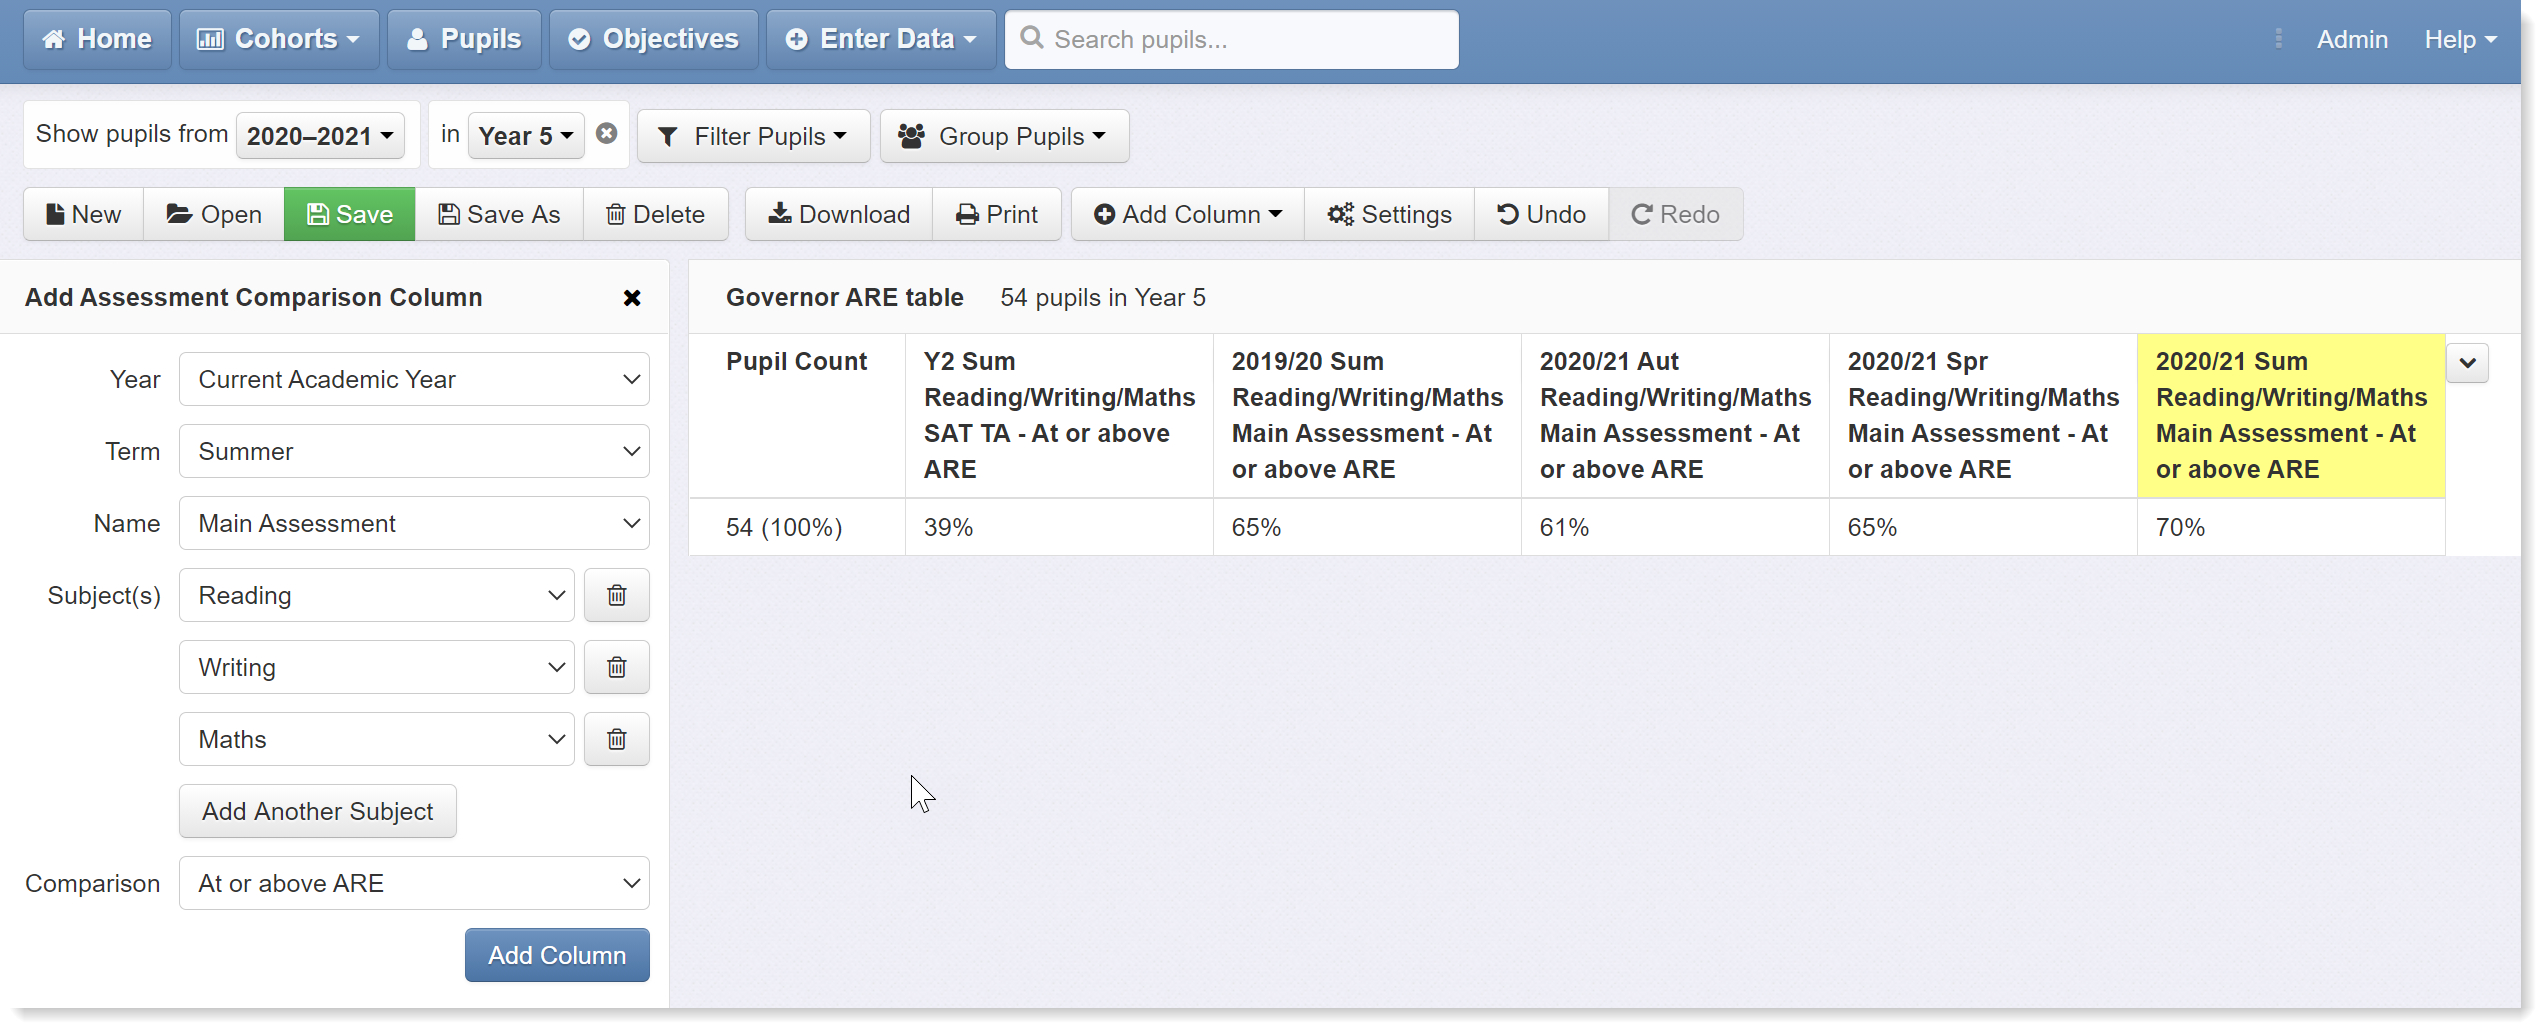2546x1033 pixels.
Task: Open the Maths subject dropdown
Action: pos(377,739)
